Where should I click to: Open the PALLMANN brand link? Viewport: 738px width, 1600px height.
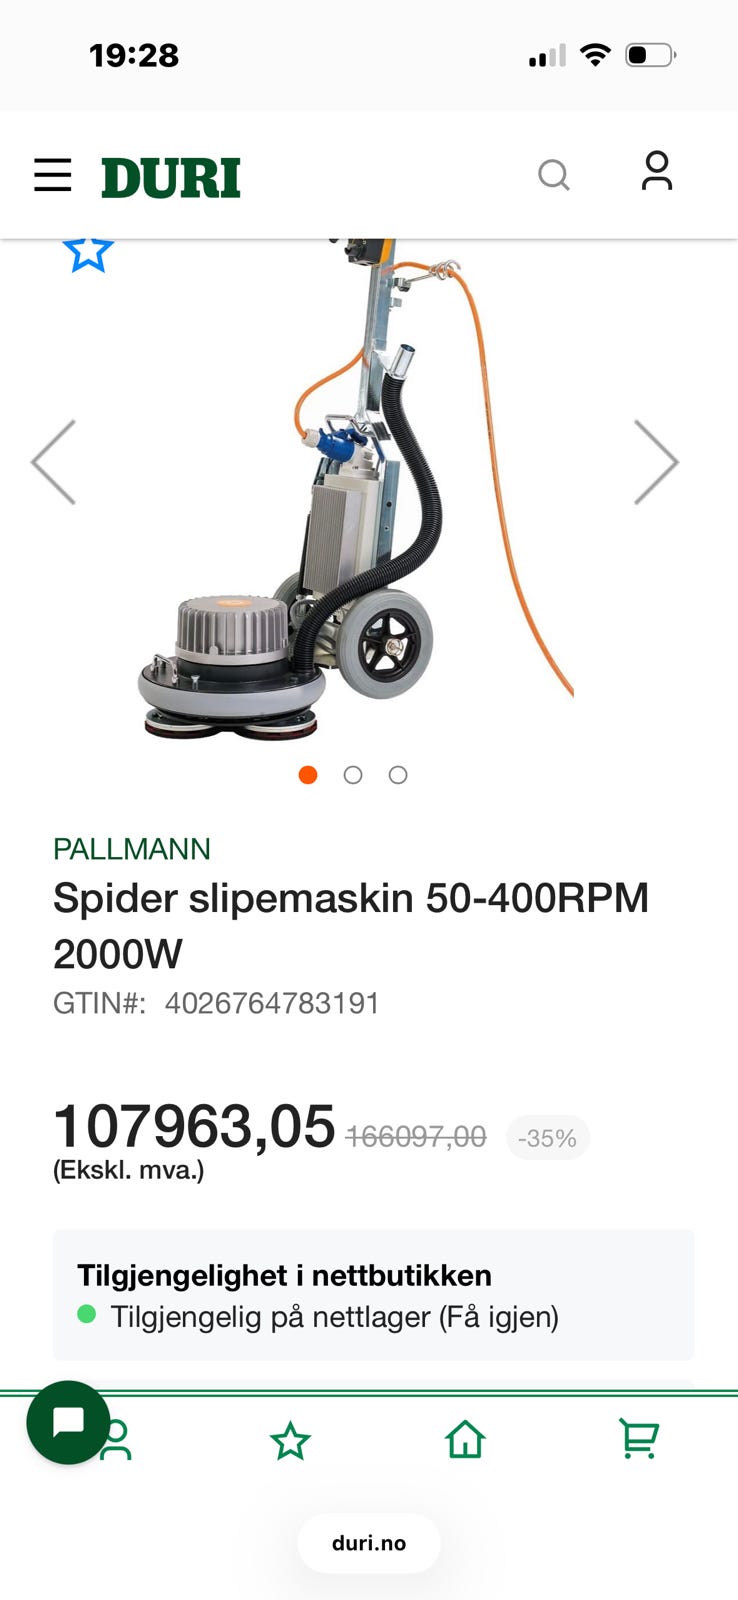click(x=132, y=849)
